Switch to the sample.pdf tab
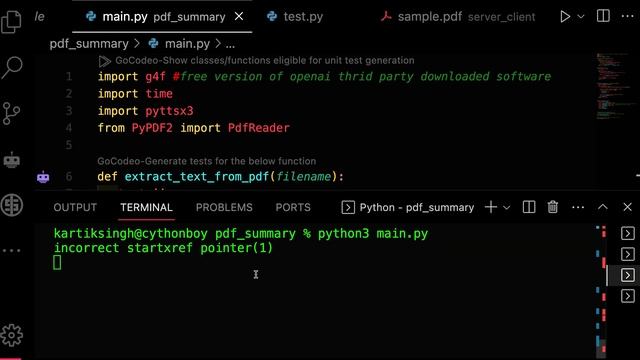Viewport: 640px width, 360px height. pyautogui.click(x=457, y=17)
